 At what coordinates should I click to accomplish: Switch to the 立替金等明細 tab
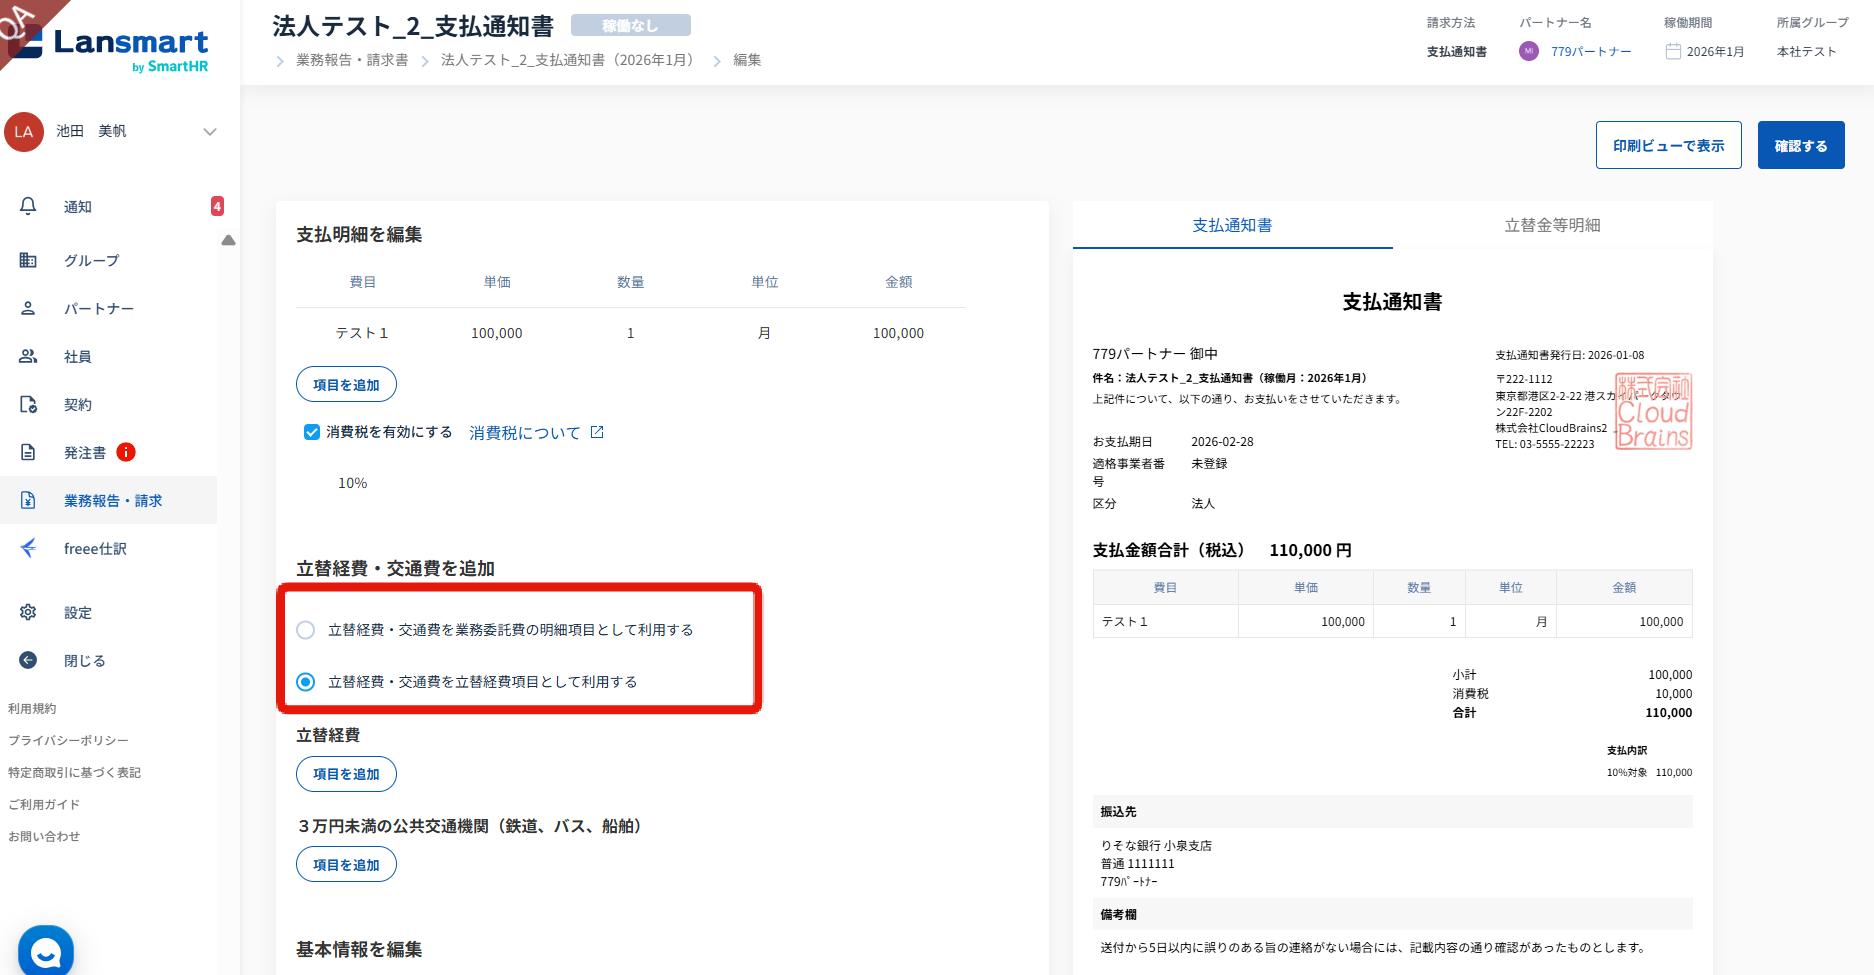[x=1552, y=225]
